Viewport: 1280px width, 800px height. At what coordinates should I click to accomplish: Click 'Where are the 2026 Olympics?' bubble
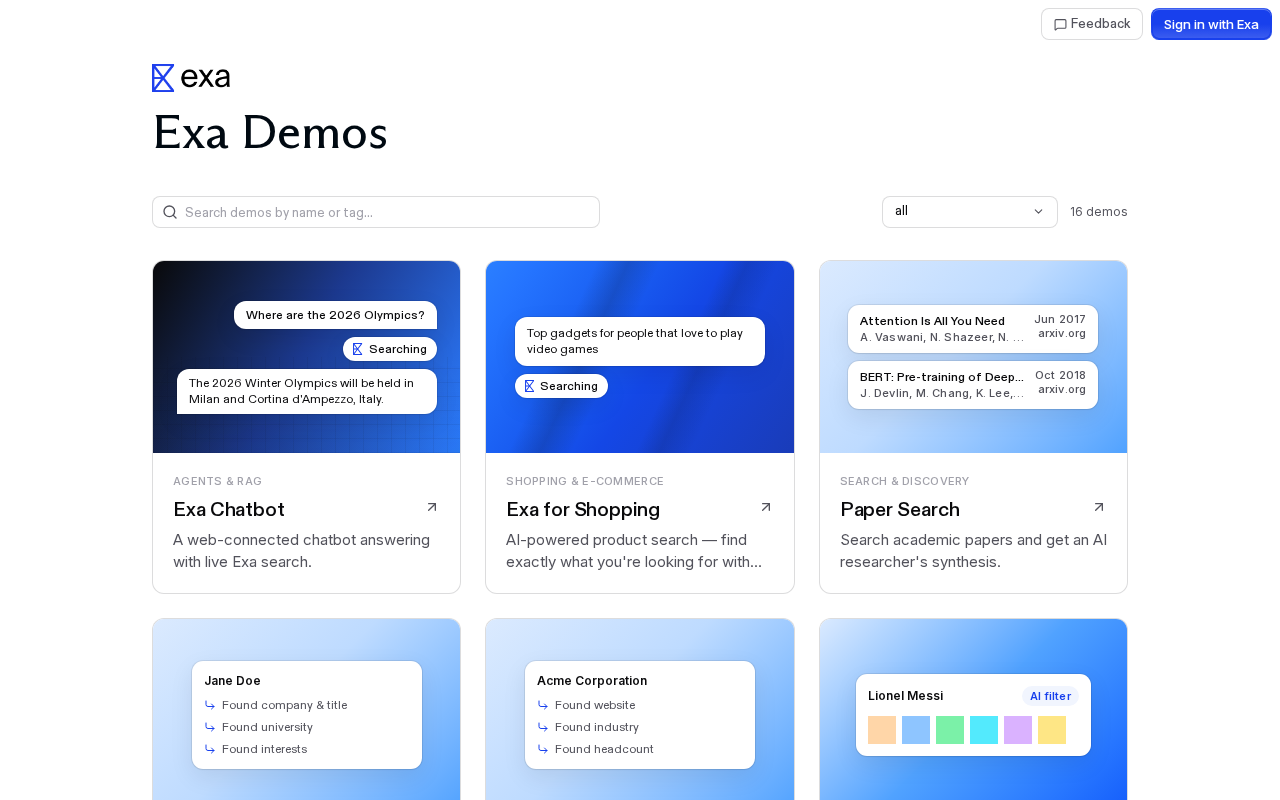335,315
